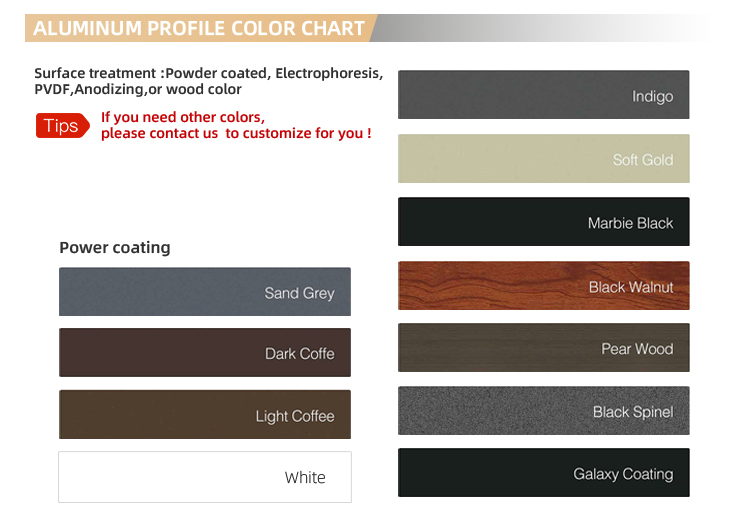Click the red Tips tag icon
The height and width of the screenshot is (526, 750).
[x=63, y=126]
